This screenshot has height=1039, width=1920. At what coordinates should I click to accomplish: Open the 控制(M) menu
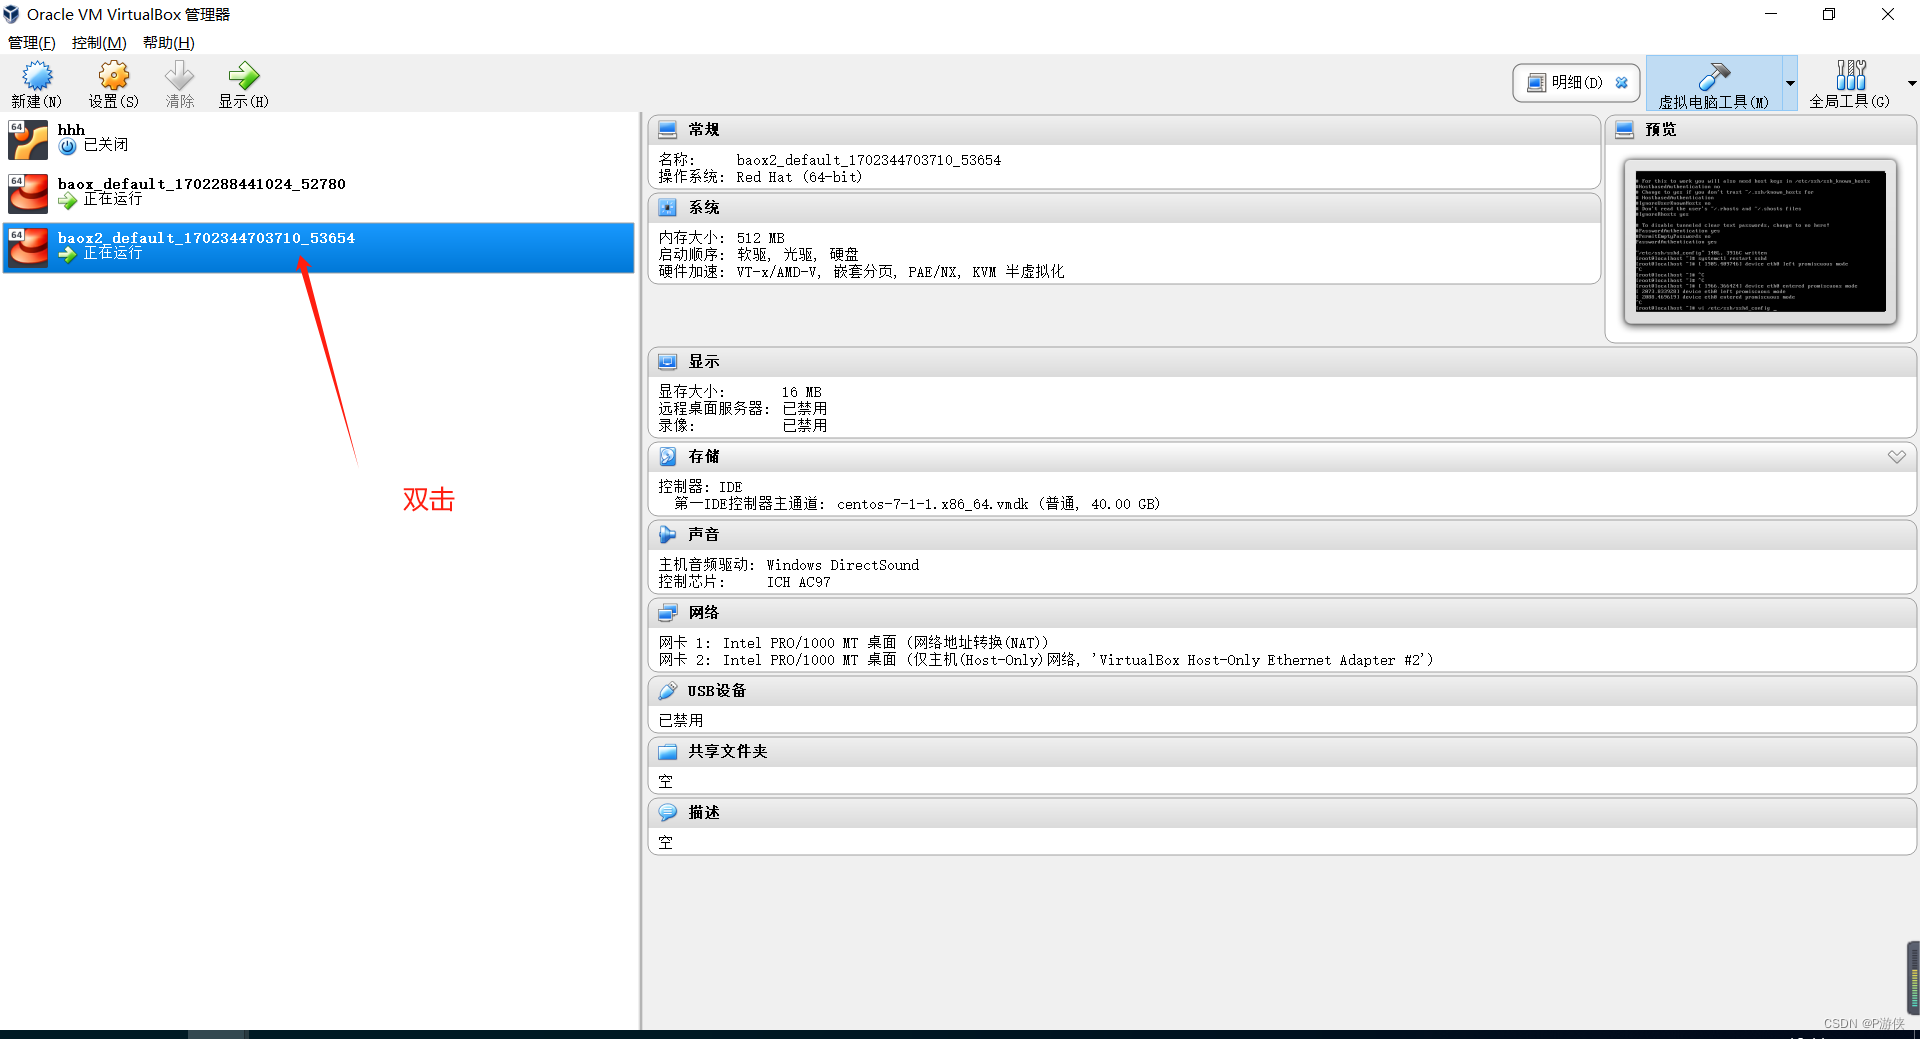(x=99, y=43)
